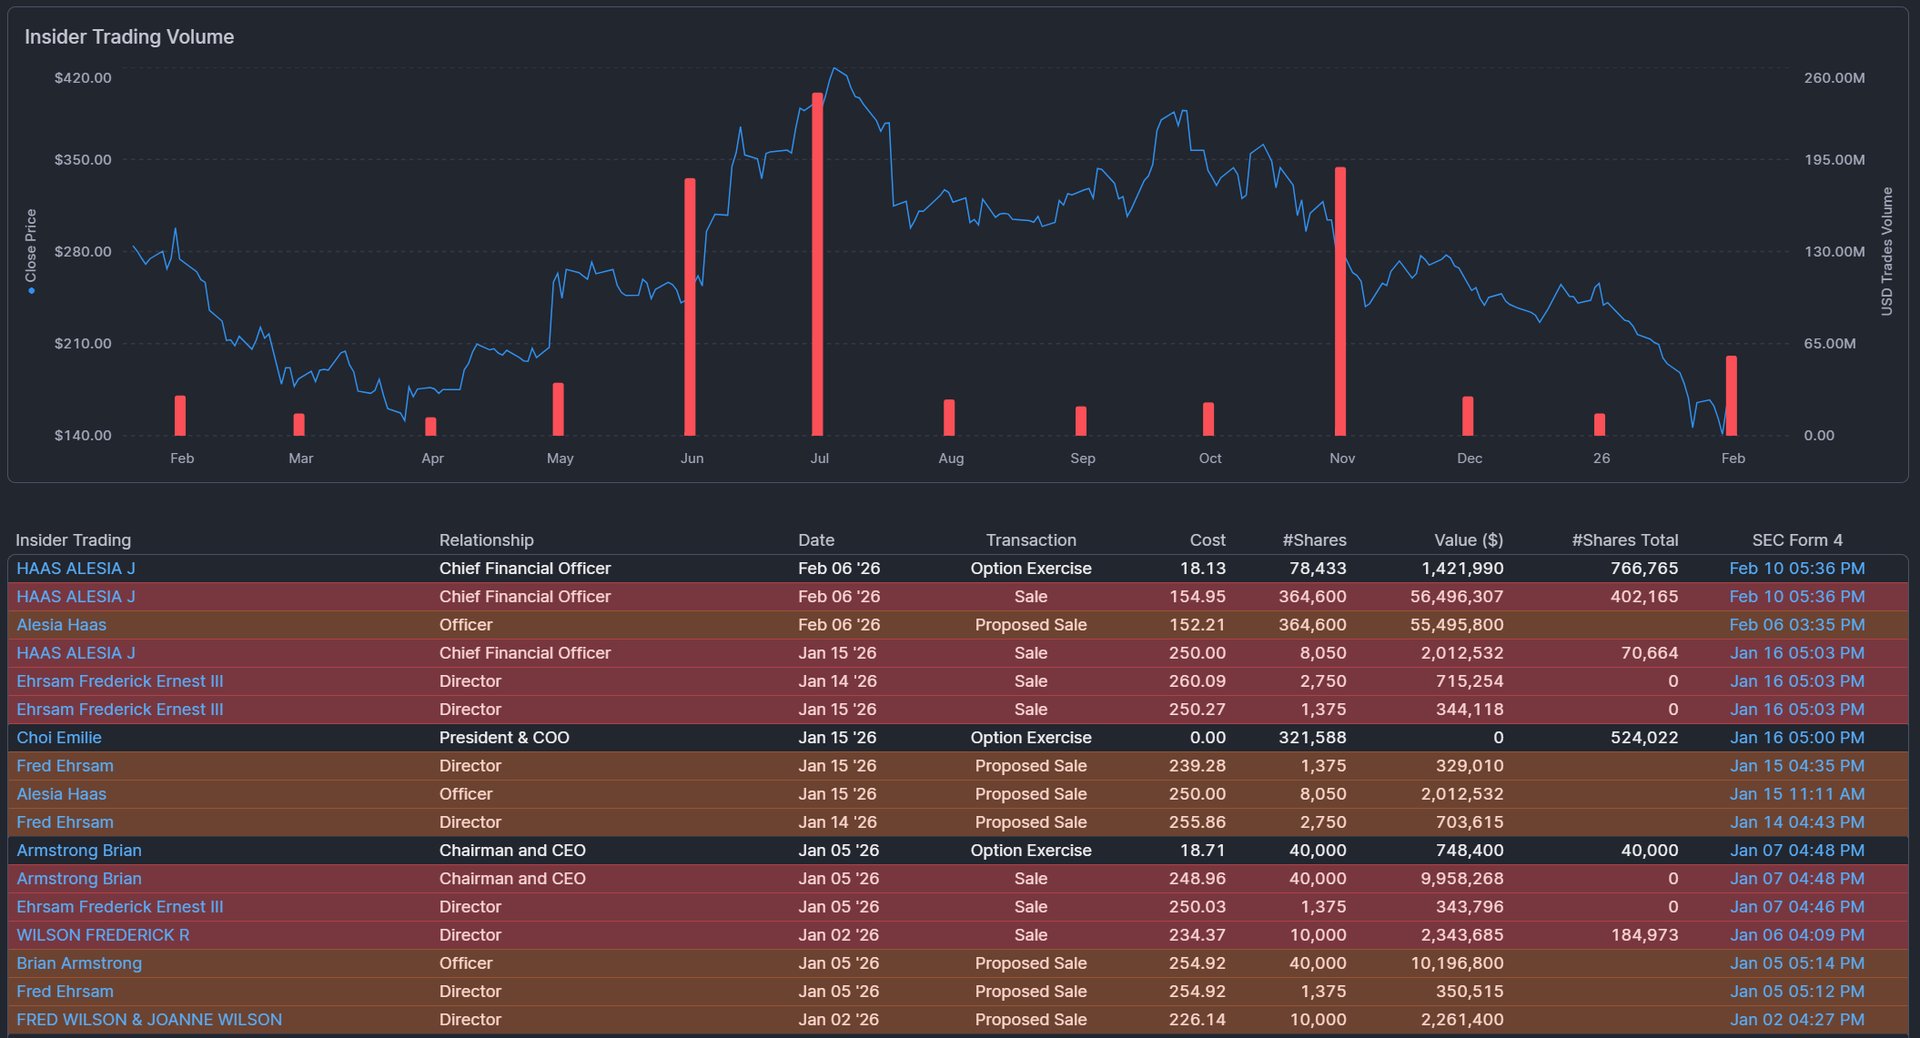The width and height of the screenshot is (1920, 1038).
Task: Click the #Shares column header
Action: pyautogui.click(x=1314, y=540)
